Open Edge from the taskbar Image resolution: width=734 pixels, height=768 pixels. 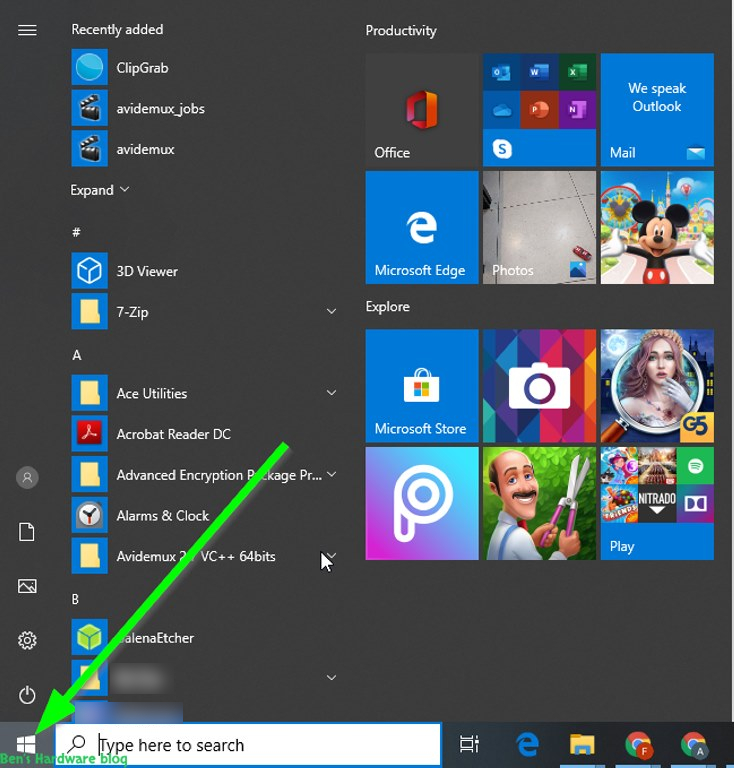527,745
